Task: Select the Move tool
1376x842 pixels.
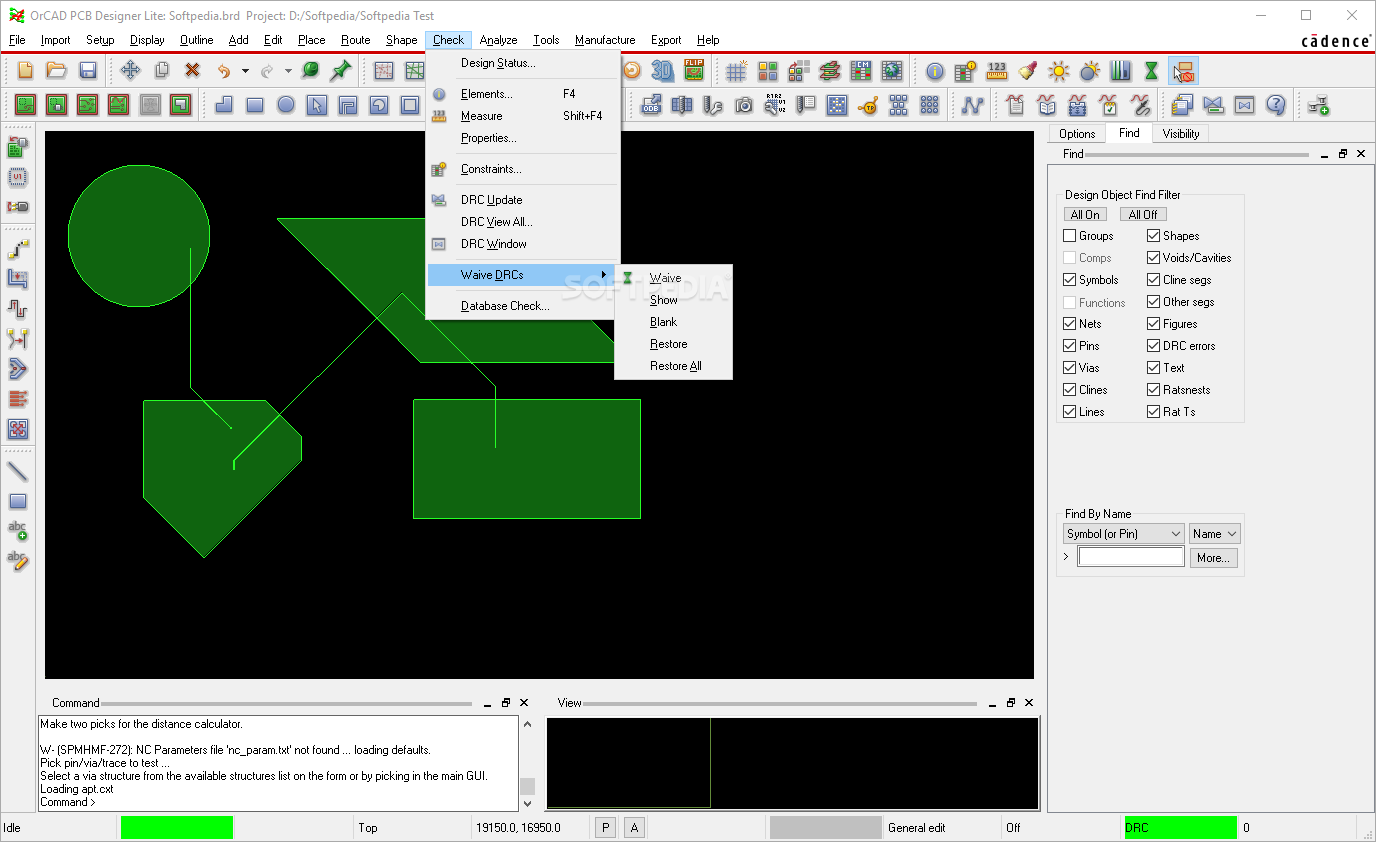Action: 130,70
